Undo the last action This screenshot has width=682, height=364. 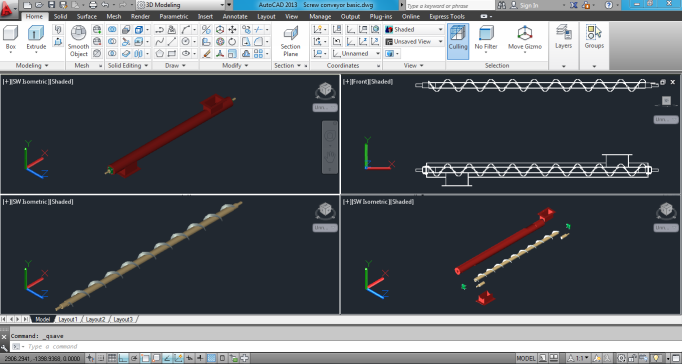click(105, 5)
